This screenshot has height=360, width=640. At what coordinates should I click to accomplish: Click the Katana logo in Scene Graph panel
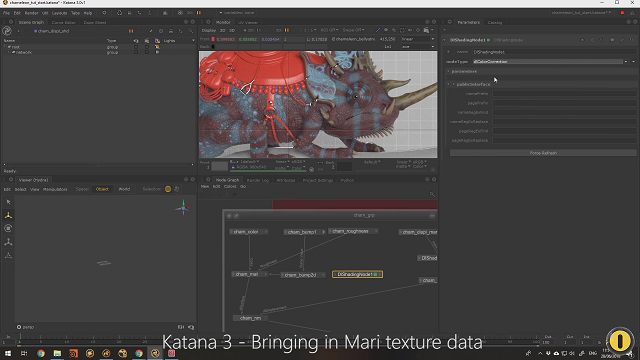(x=7, y=31)
